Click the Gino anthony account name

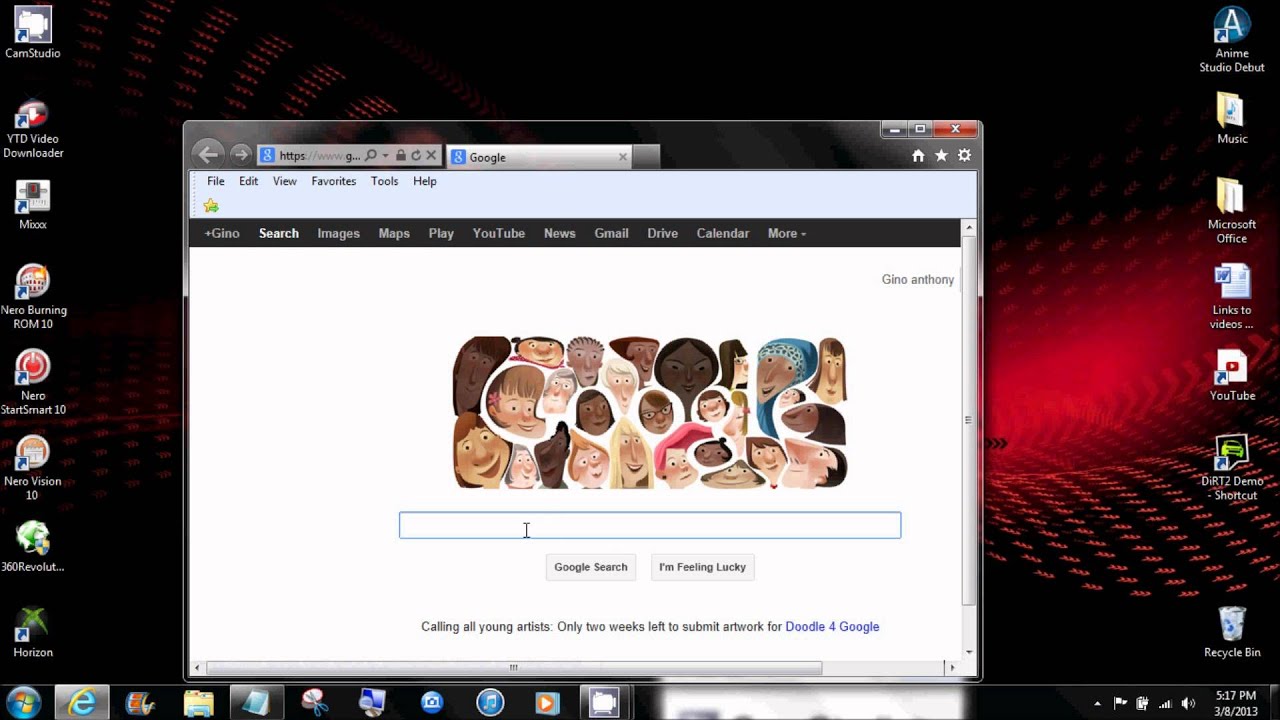pyautogui.click(x=918, y=279)
